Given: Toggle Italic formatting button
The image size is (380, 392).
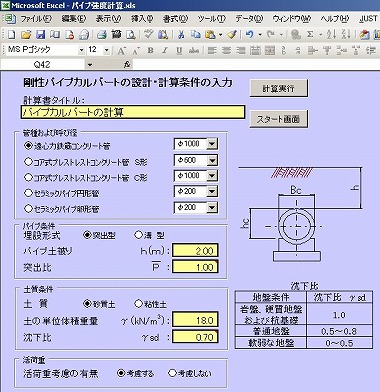Looking at the screenshot, I should point(165,50).
